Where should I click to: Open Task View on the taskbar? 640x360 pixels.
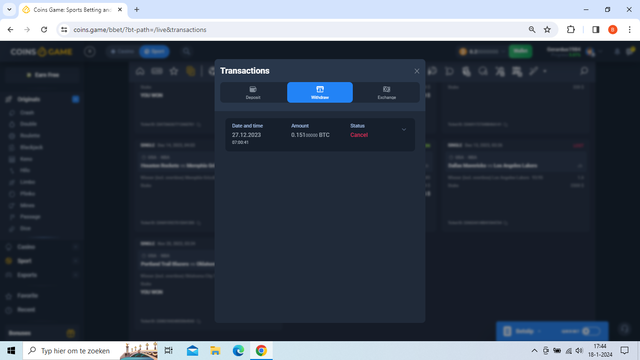pyautogui.click(x=168, y=351)
